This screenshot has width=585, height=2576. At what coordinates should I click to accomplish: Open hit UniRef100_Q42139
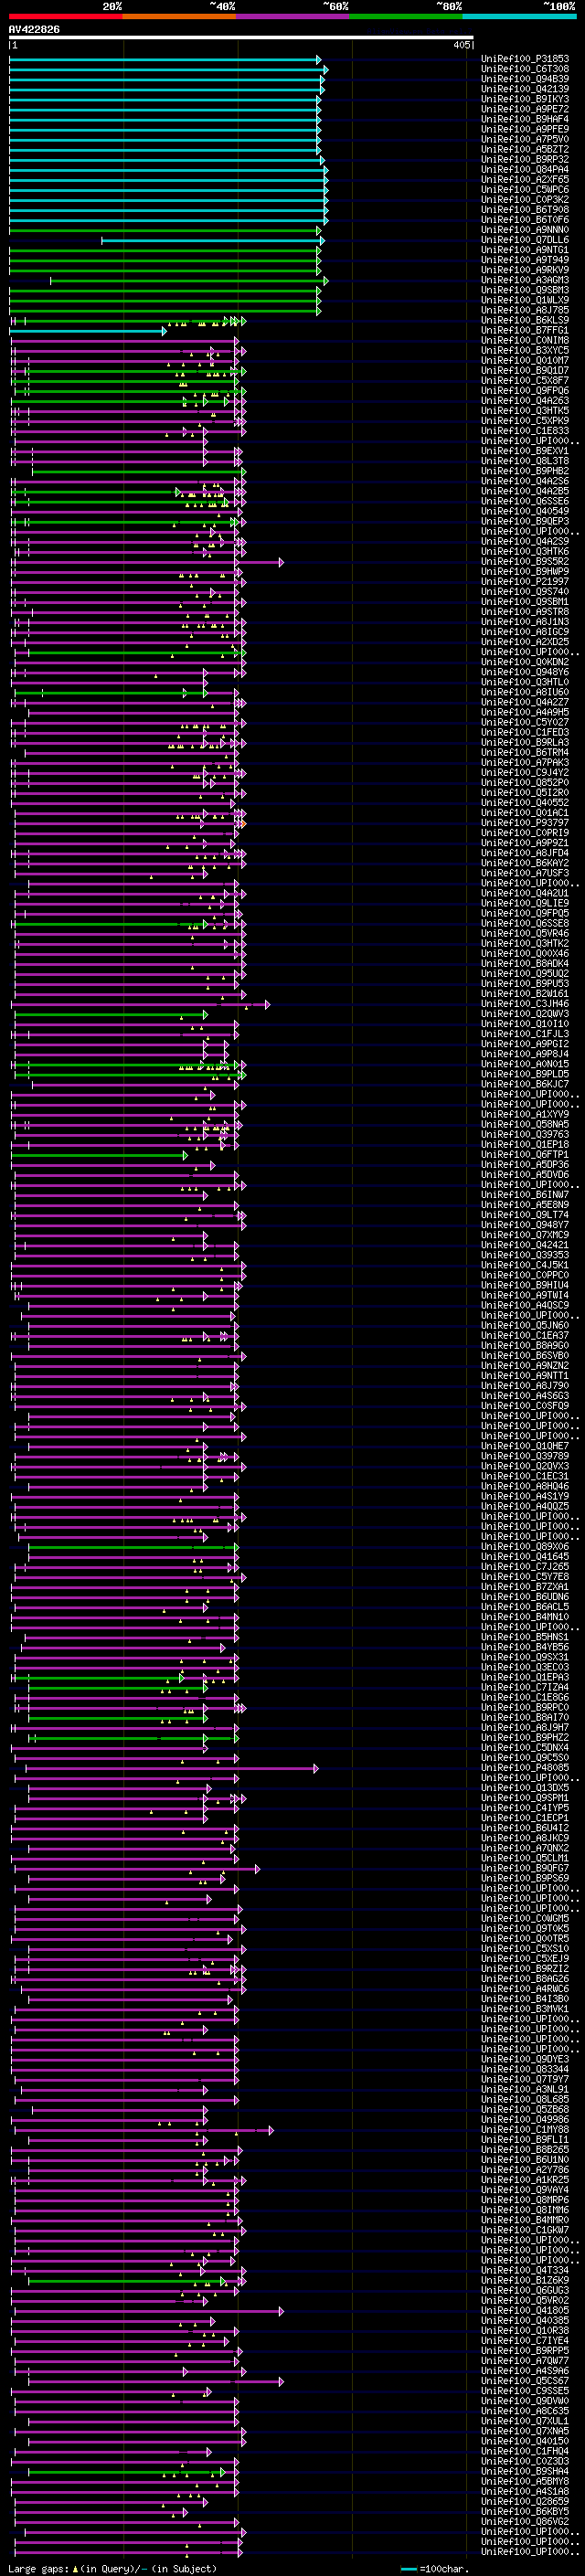click(x=525, y=89)
